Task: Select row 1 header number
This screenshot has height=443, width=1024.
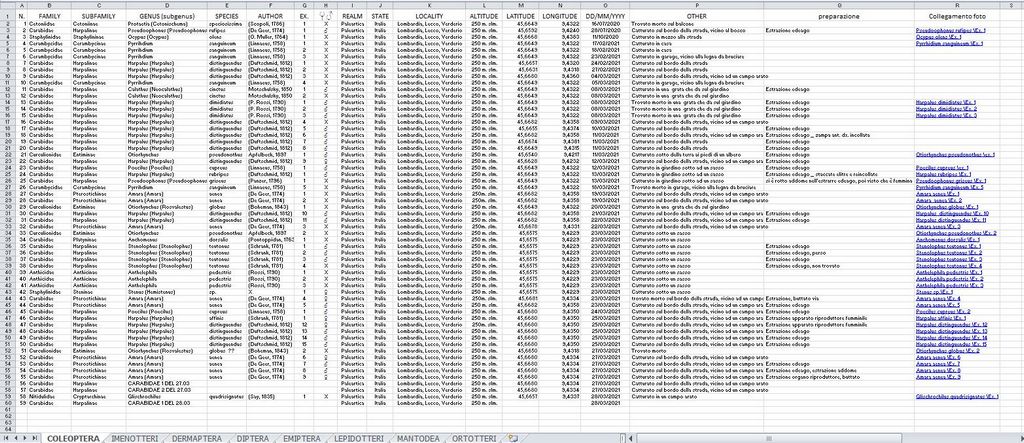Action: tap(6, 17)
